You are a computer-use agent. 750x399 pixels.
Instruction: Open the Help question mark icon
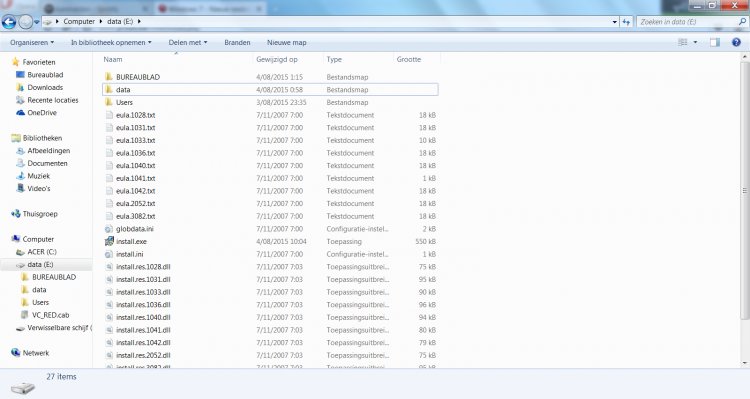click(736, 42)
